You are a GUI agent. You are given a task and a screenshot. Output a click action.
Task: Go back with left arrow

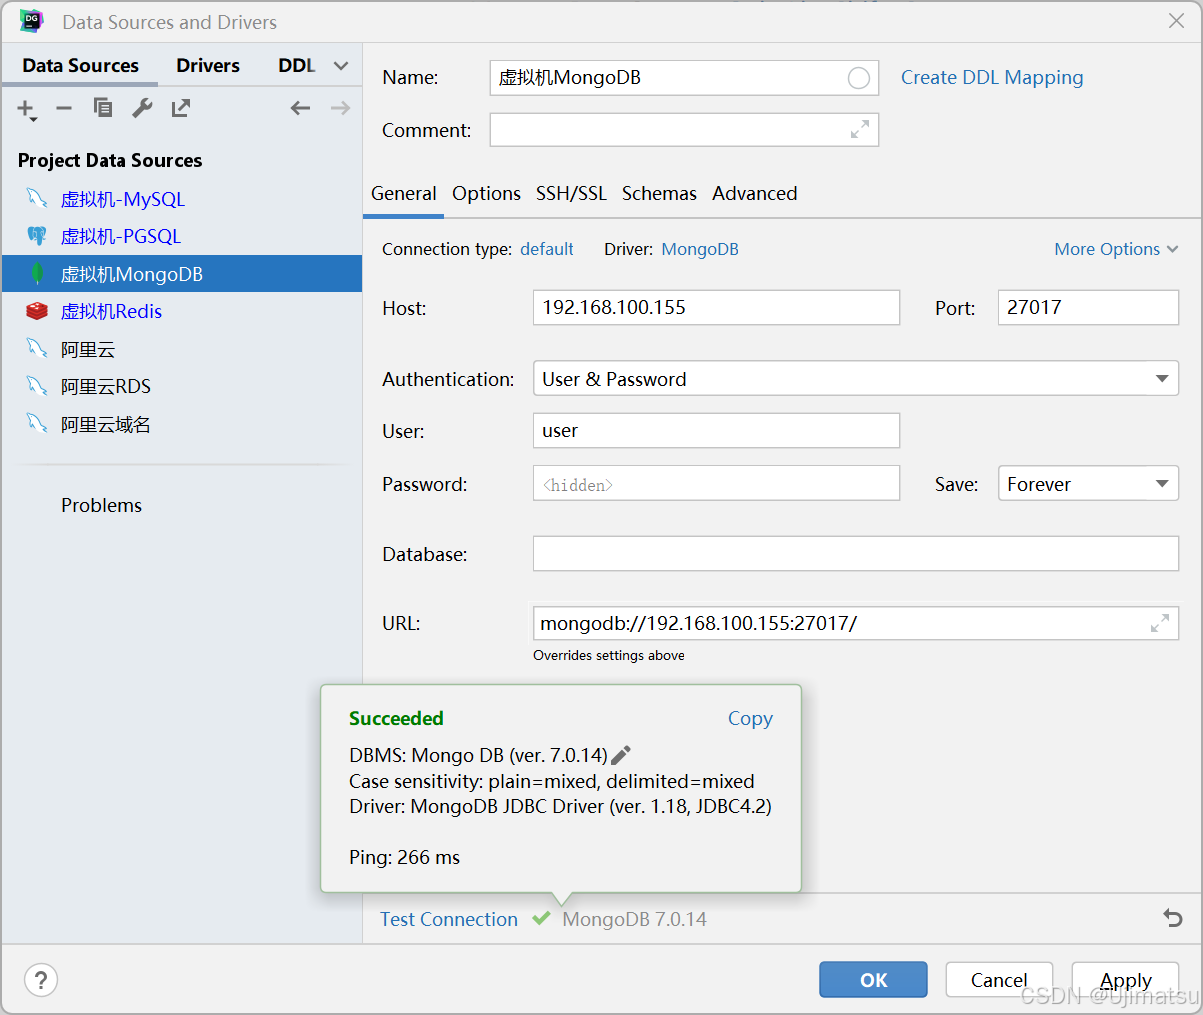click(x=300, y=108)
